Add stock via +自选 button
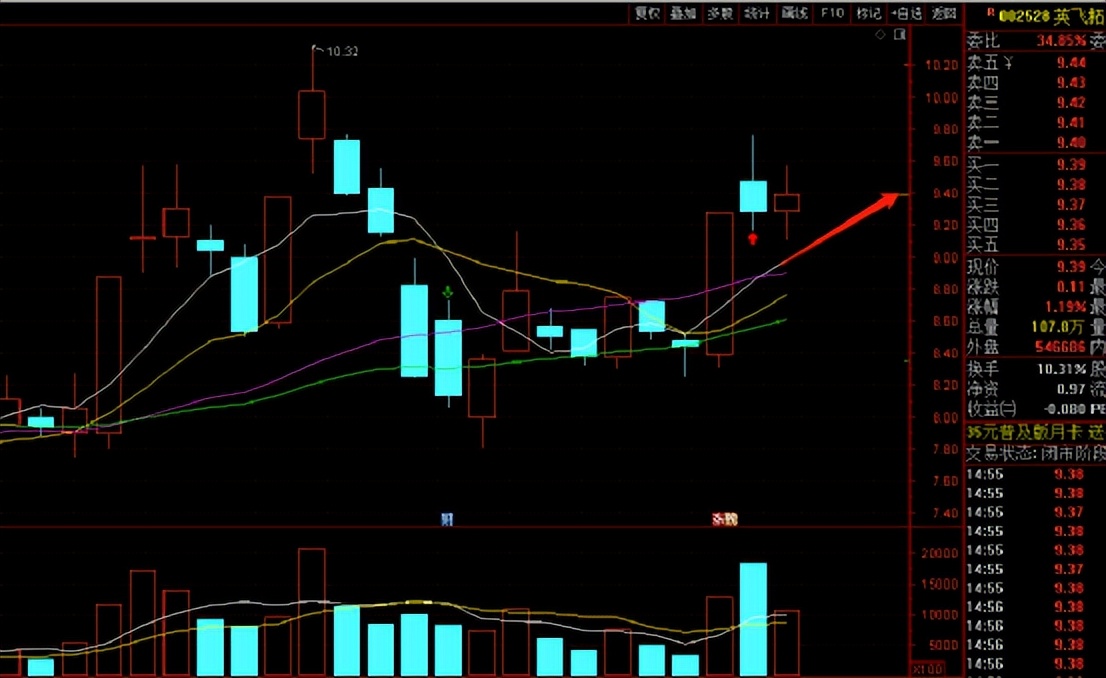This screenshot has width=1106, height=678. 906,13
